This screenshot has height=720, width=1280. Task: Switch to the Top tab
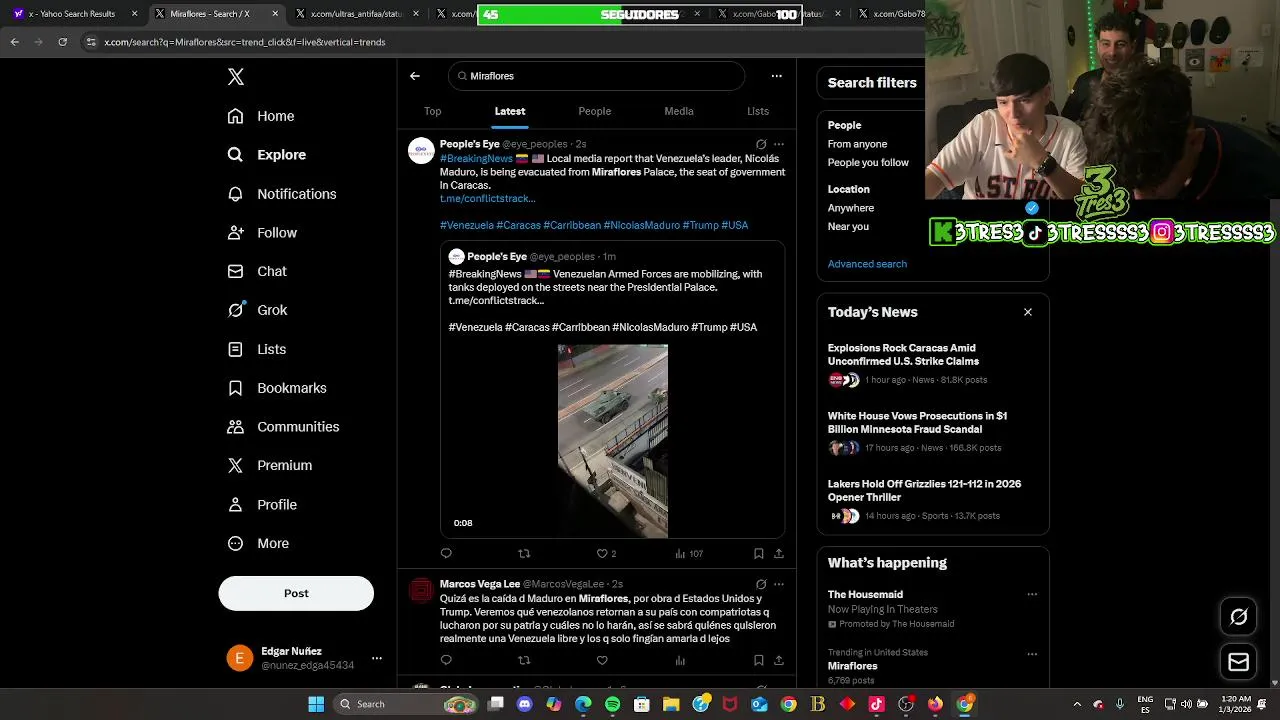(x=432, y=111)
